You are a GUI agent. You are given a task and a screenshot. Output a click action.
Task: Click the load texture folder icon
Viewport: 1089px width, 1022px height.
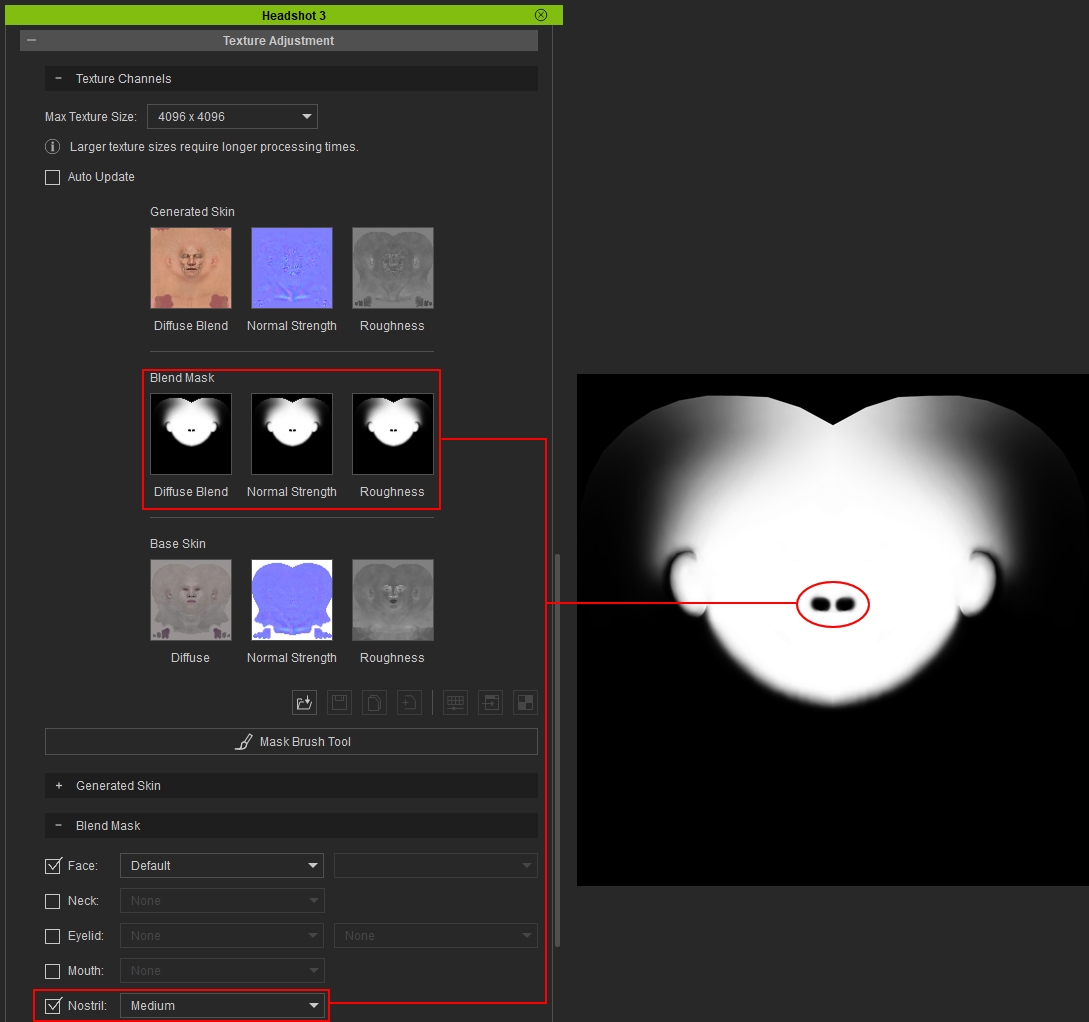point(304,703)
